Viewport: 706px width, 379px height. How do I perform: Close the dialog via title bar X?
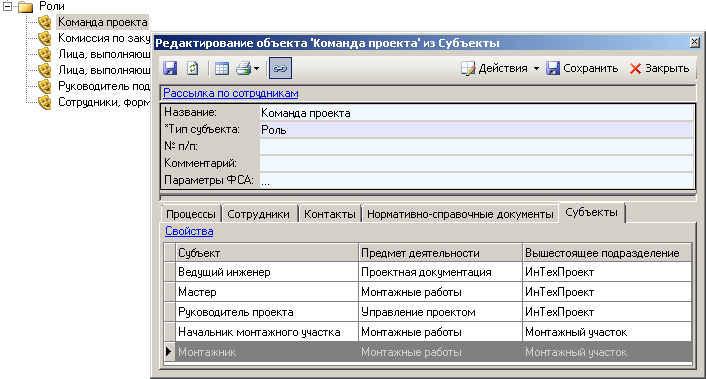[695, 42]
